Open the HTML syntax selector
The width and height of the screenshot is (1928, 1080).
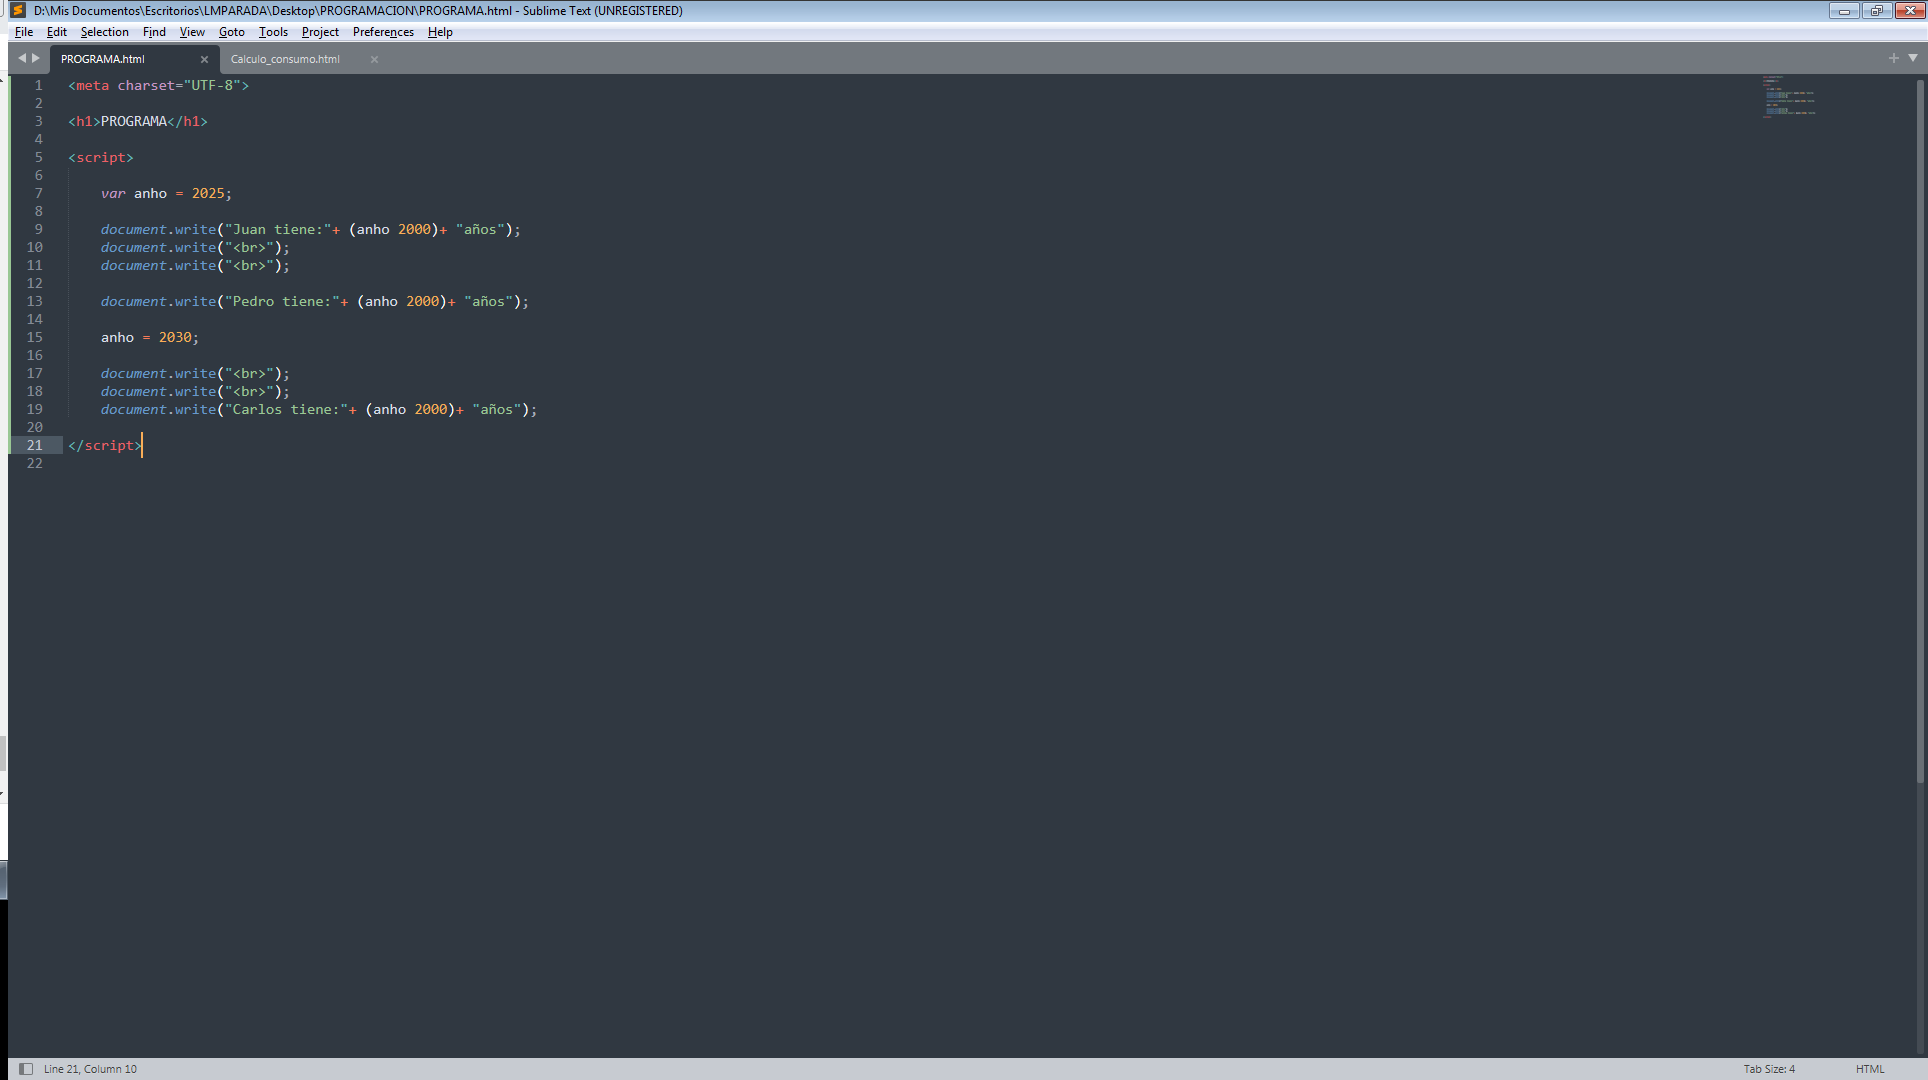(1870, 1069)
